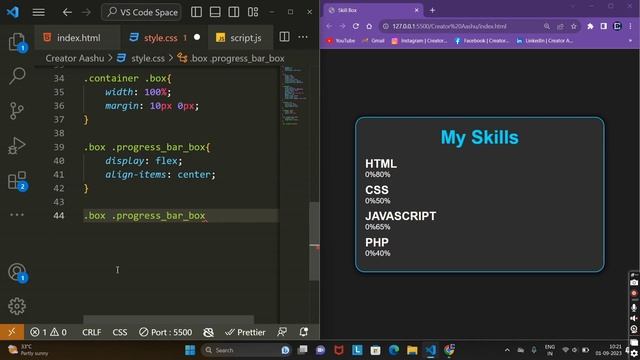Expand the bookmarks overflow arrow
Image resolution: width=640 pixels, height=360 pixels.
coord(630,40)
